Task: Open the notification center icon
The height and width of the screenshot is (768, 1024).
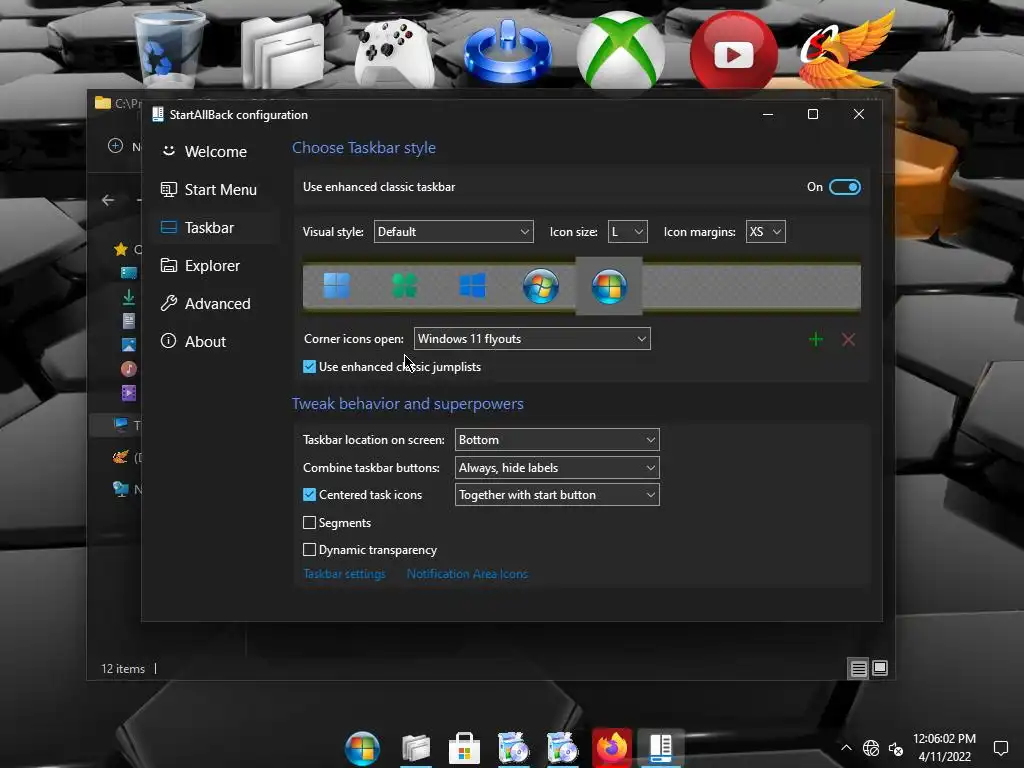Action: (x=1000, y=748)
